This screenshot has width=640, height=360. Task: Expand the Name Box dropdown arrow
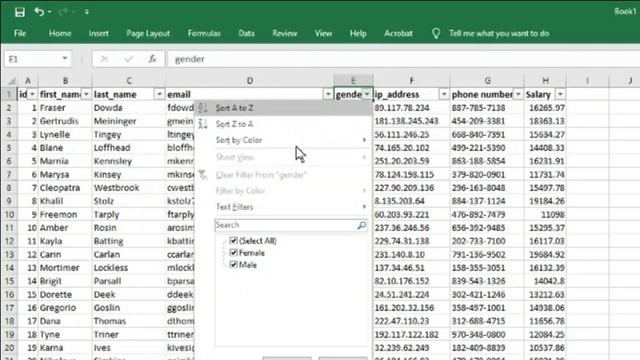tap(64, 59)
